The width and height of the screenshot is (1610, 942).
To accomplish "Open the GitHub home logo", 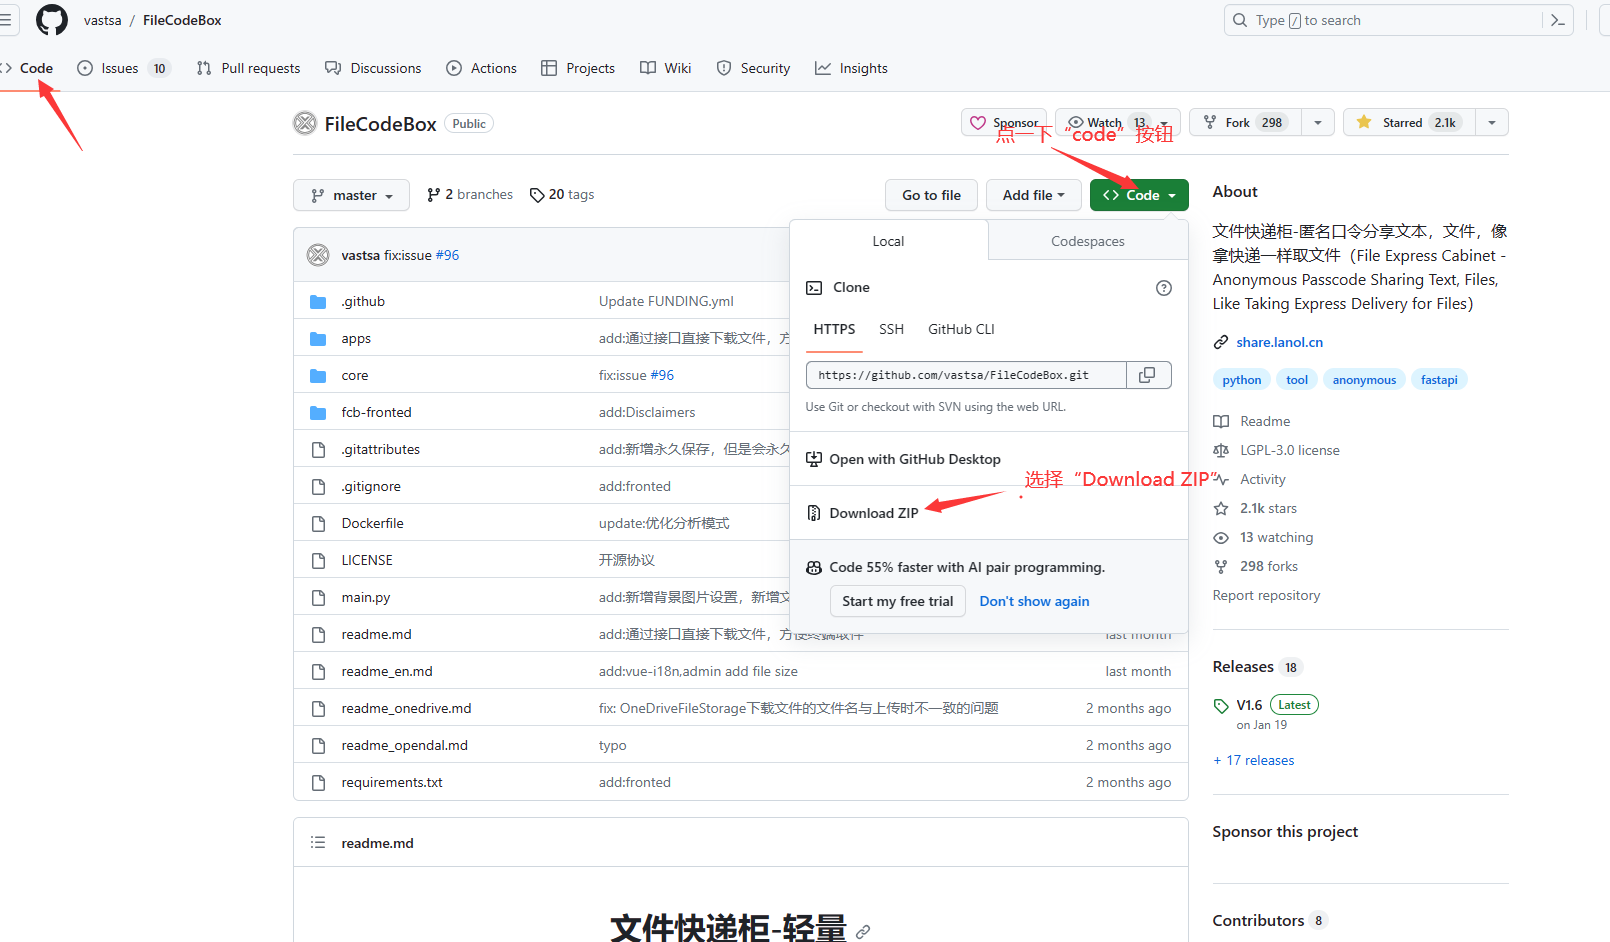I will [52, 20].
